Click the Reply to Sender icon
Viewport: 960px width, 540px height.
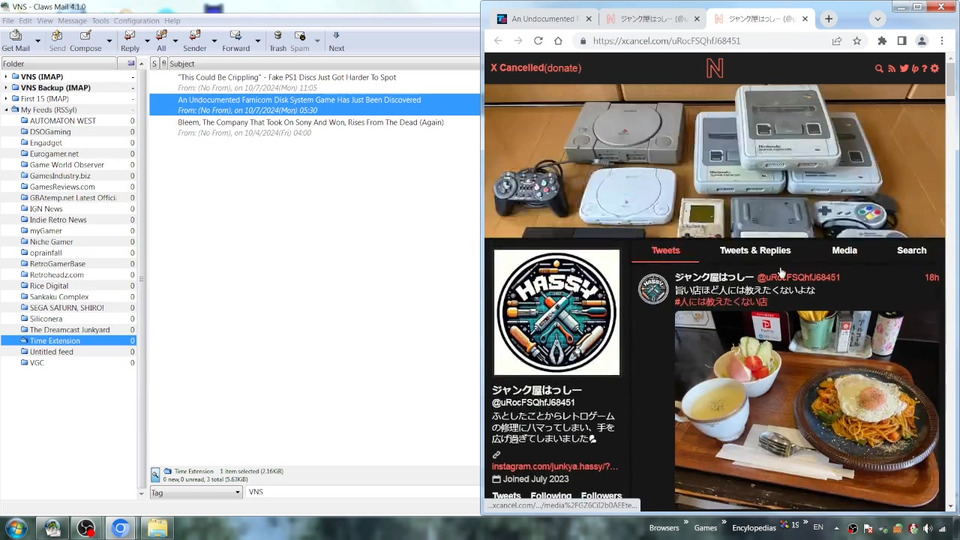tap(195, 40)
